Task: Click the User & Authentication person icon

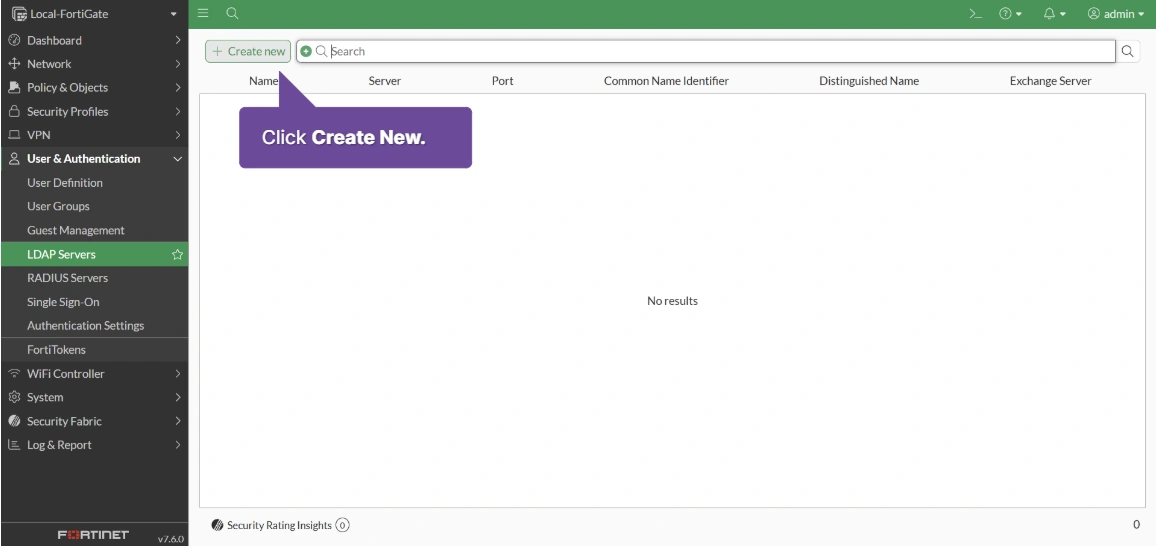Action: (14, 158)
